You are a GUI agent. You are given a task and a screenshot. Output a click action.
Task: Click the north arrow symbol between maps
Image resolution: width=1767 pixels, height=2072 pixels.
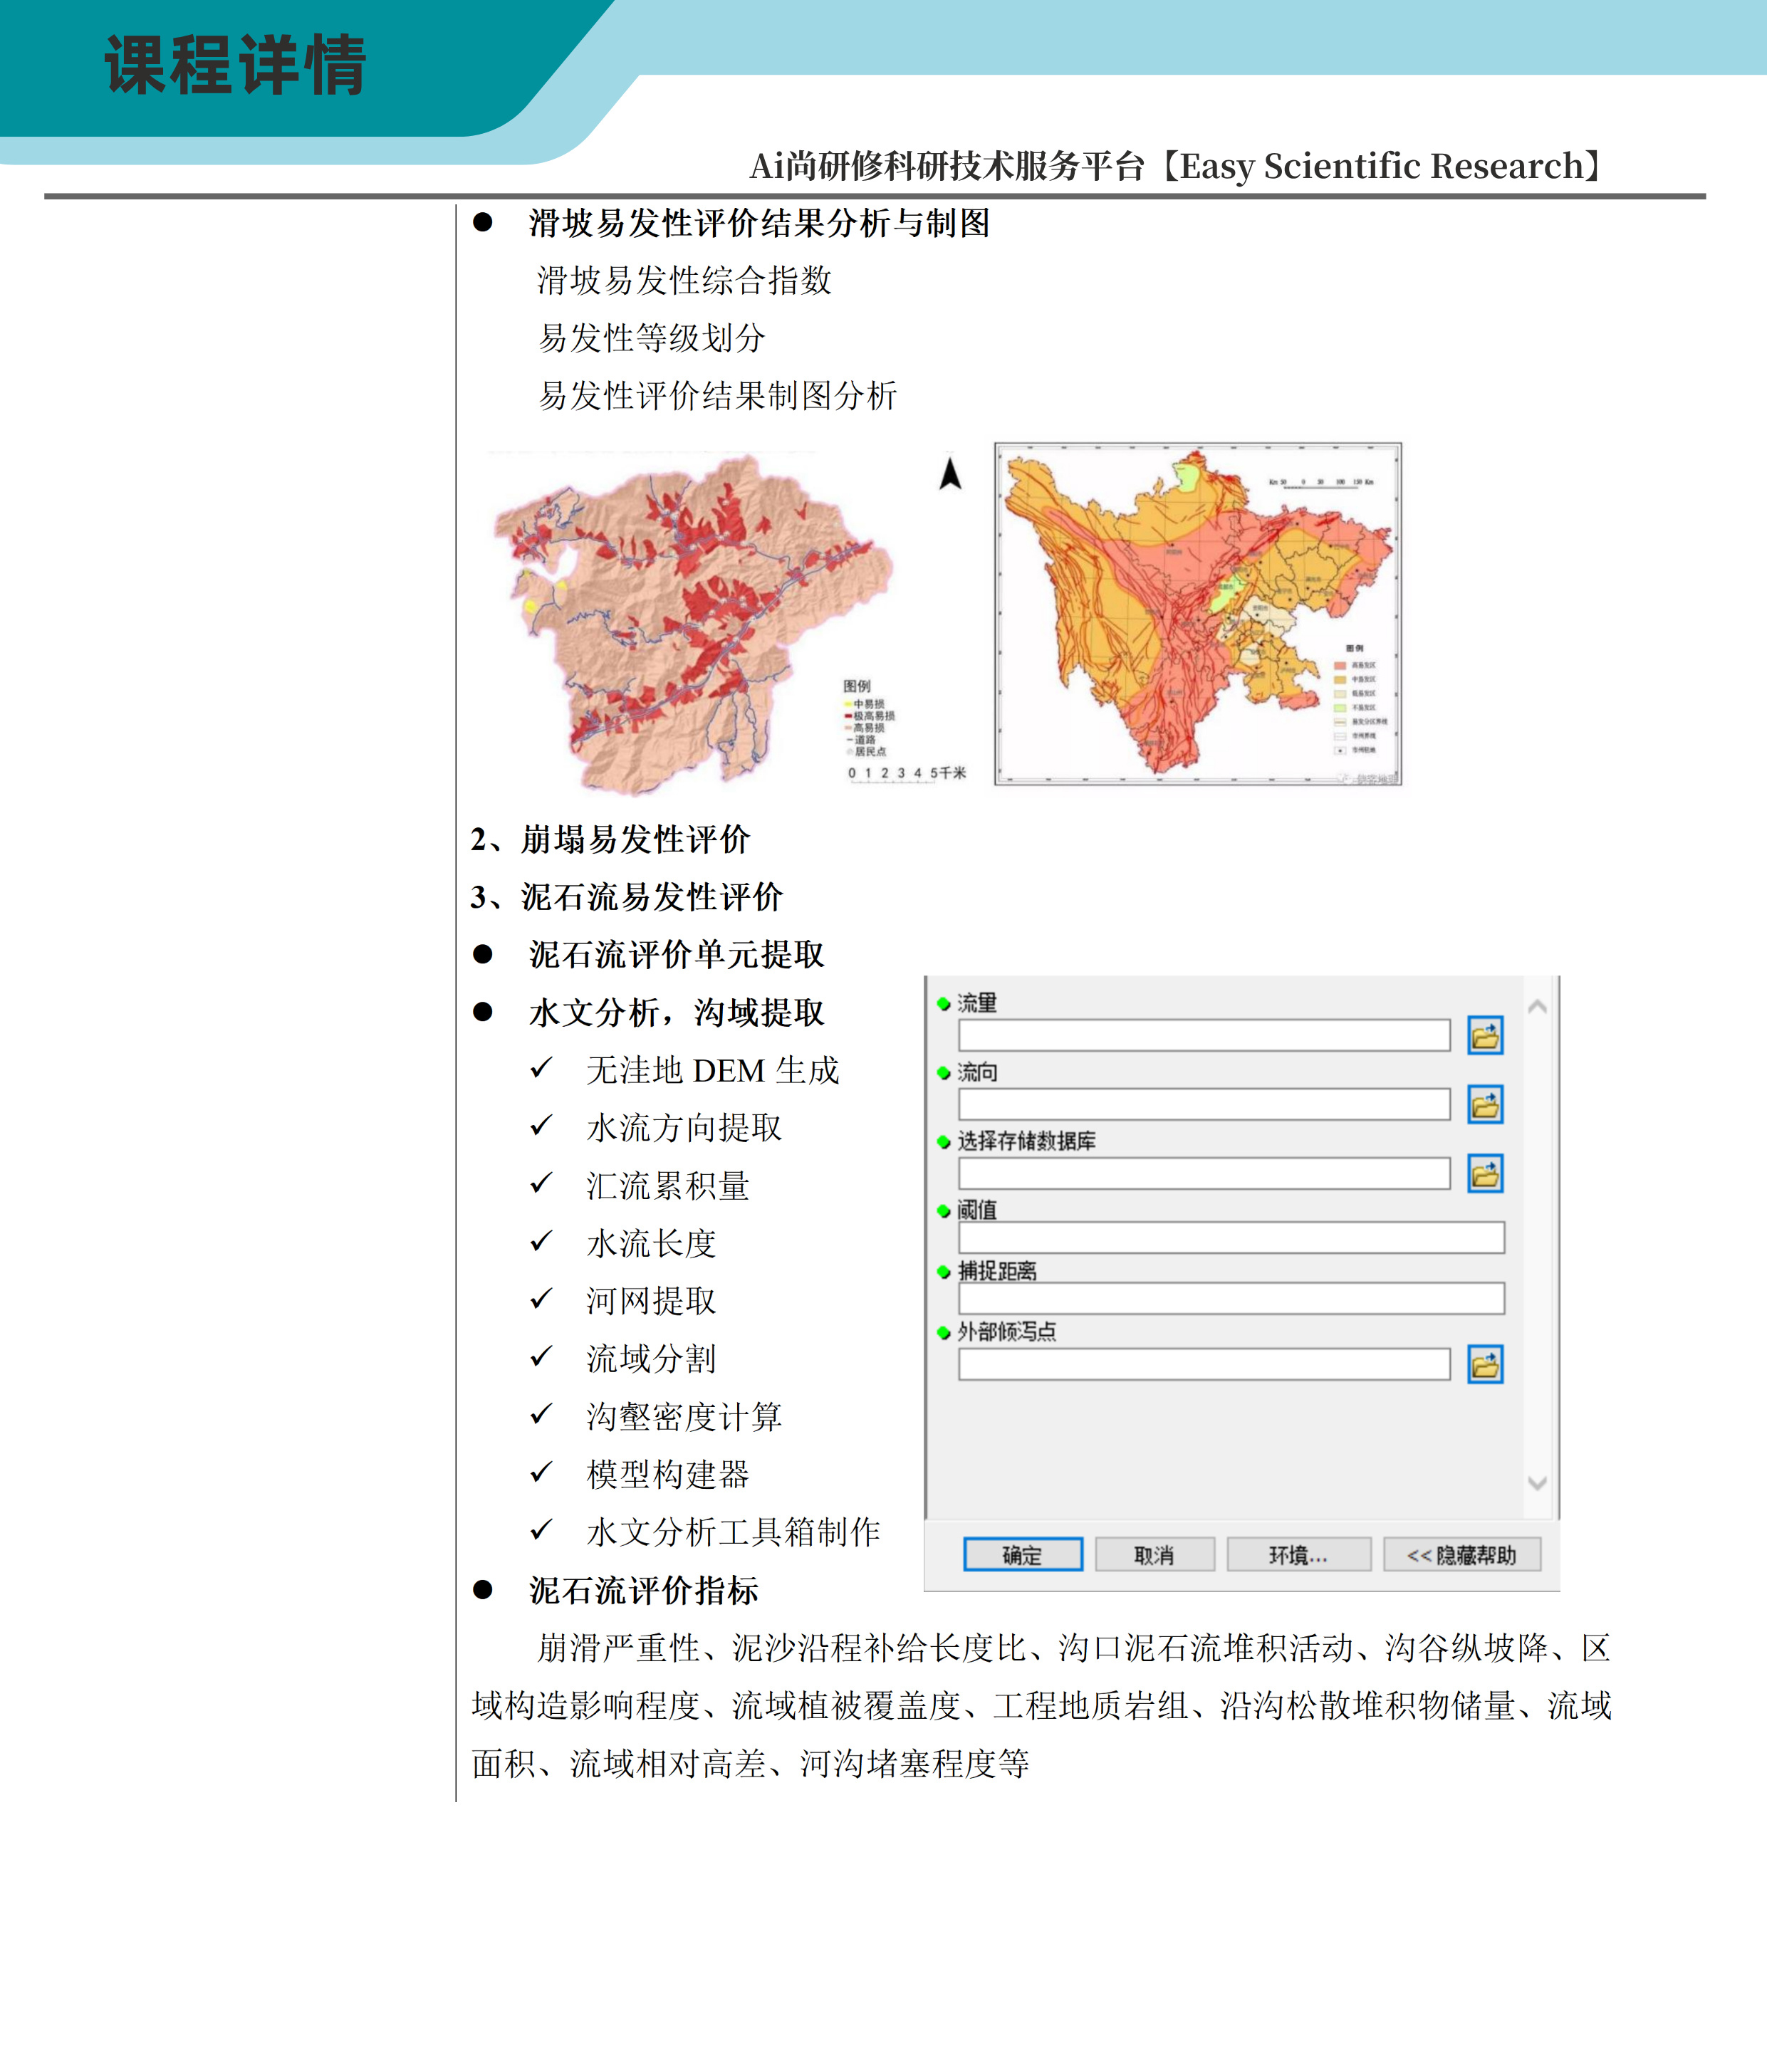[x=950, y=473]
